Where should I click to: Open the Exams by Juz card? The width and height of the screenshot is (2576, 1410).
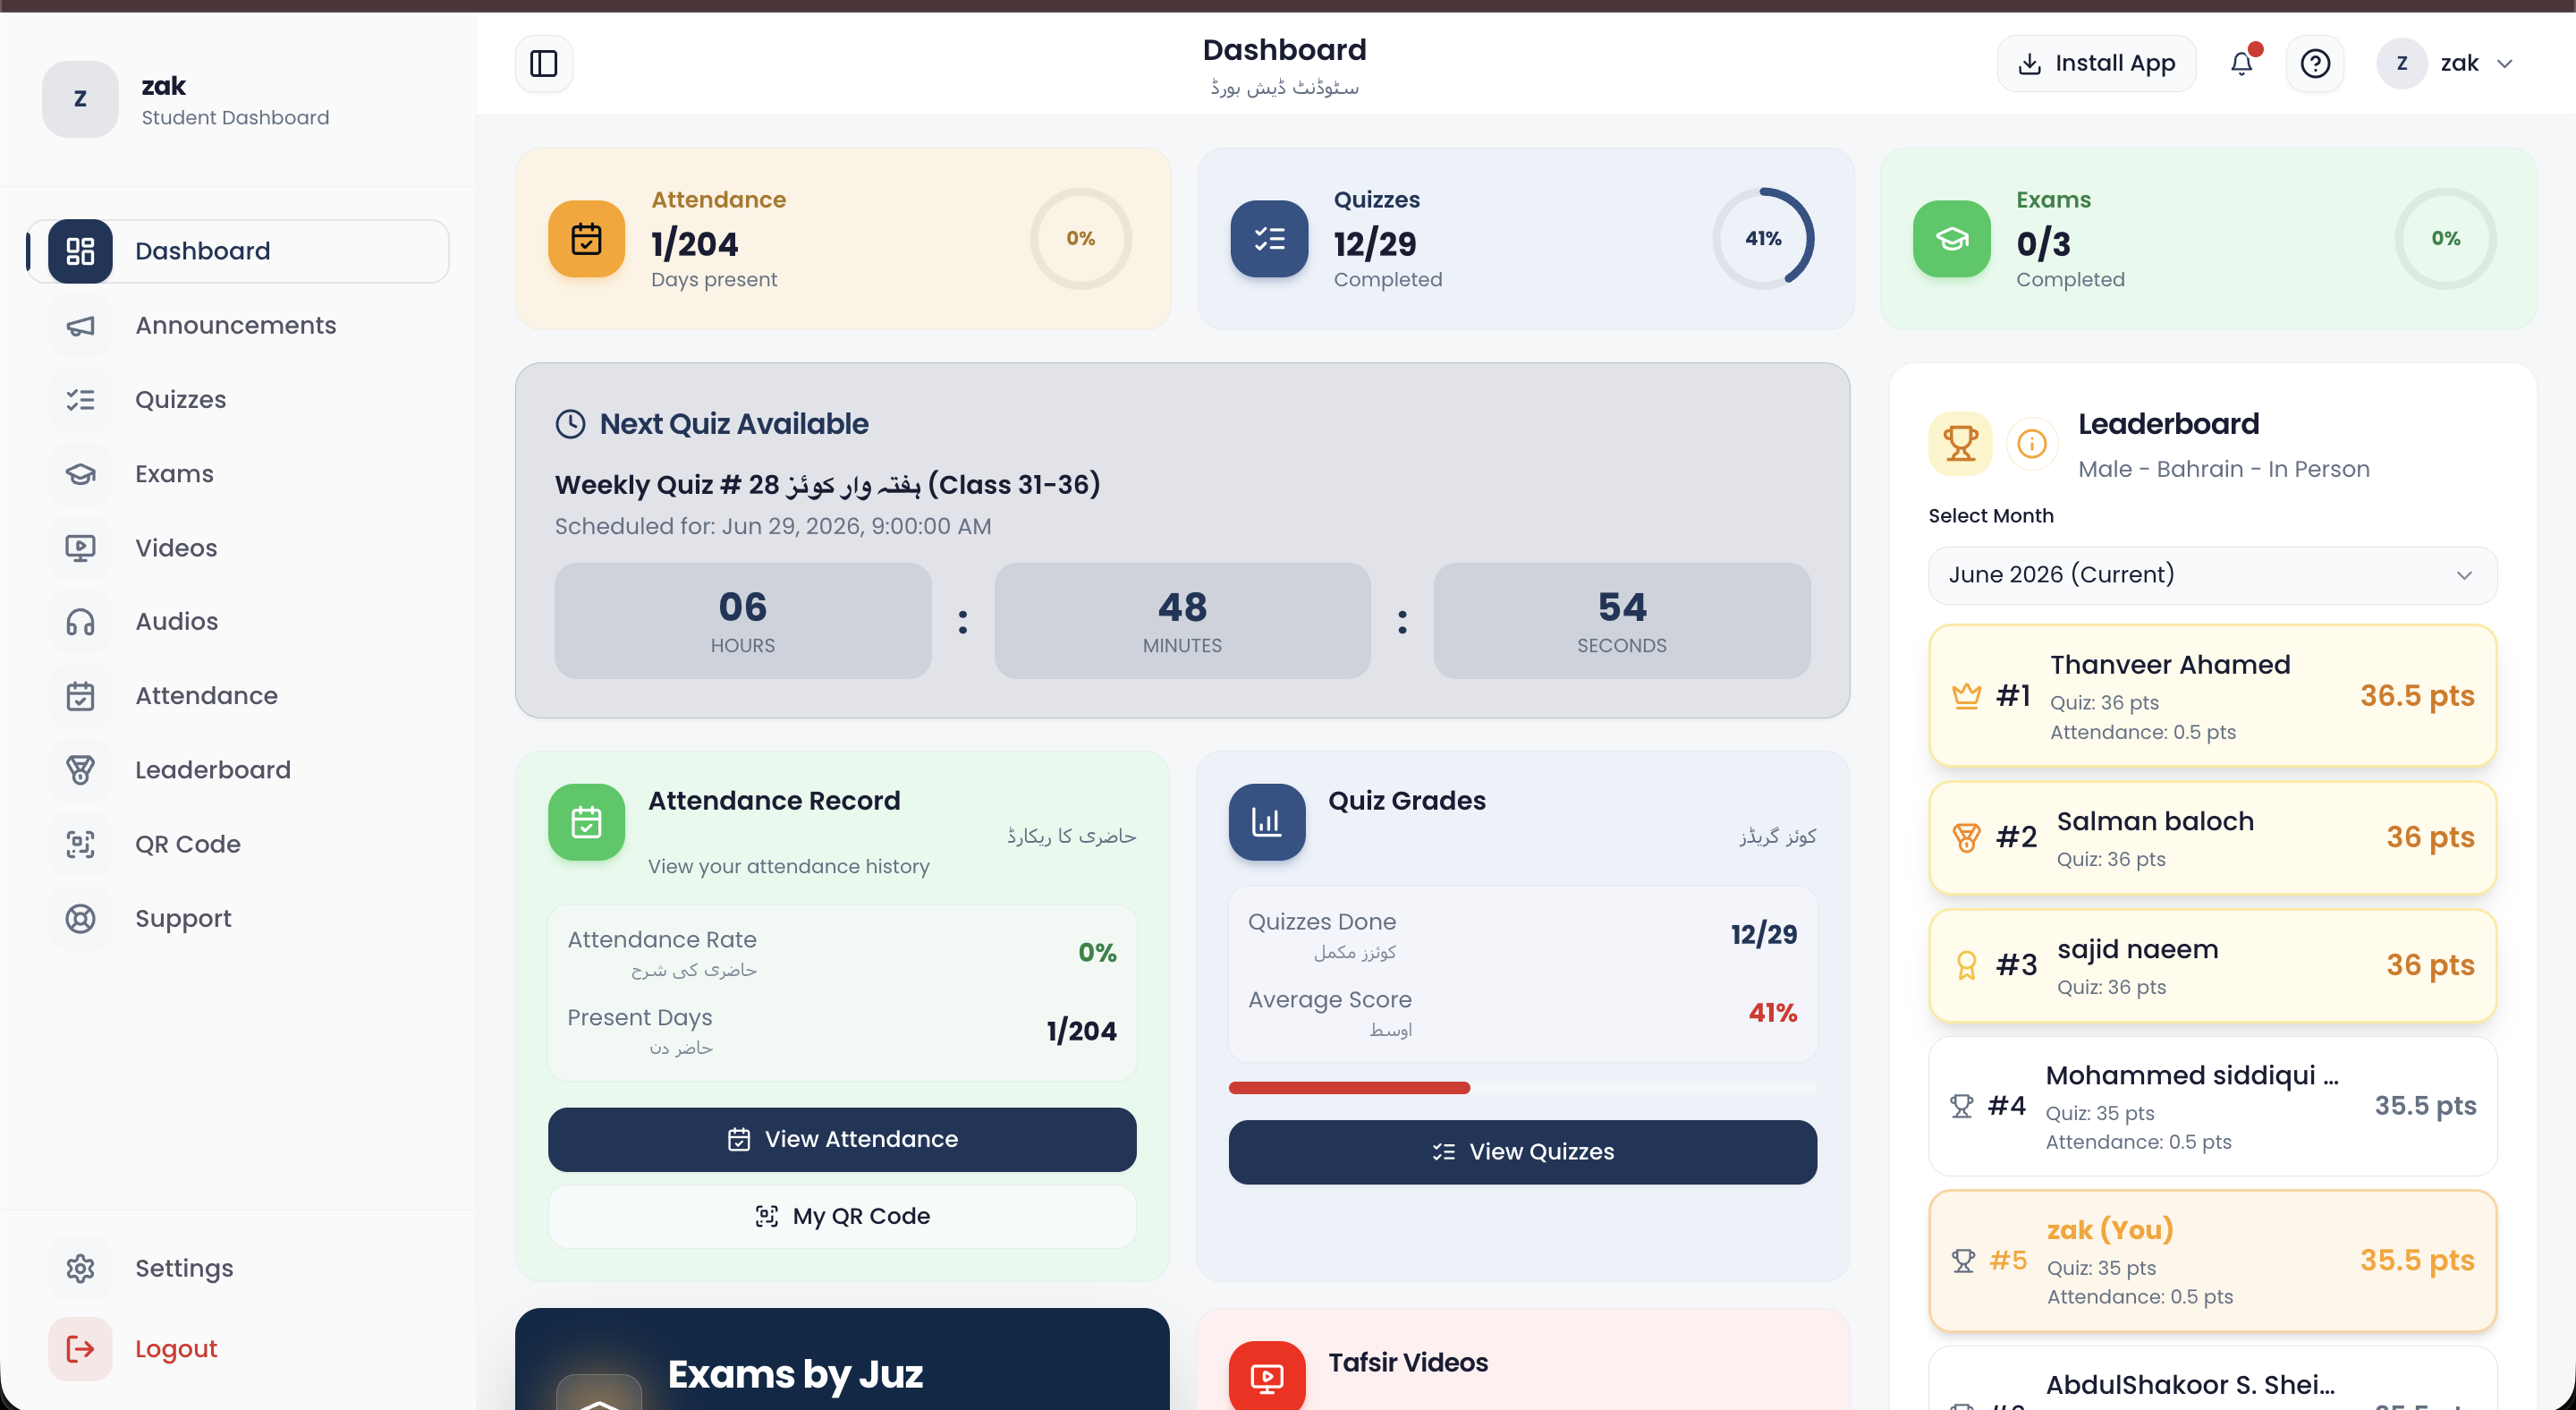tap(841, 1359)
